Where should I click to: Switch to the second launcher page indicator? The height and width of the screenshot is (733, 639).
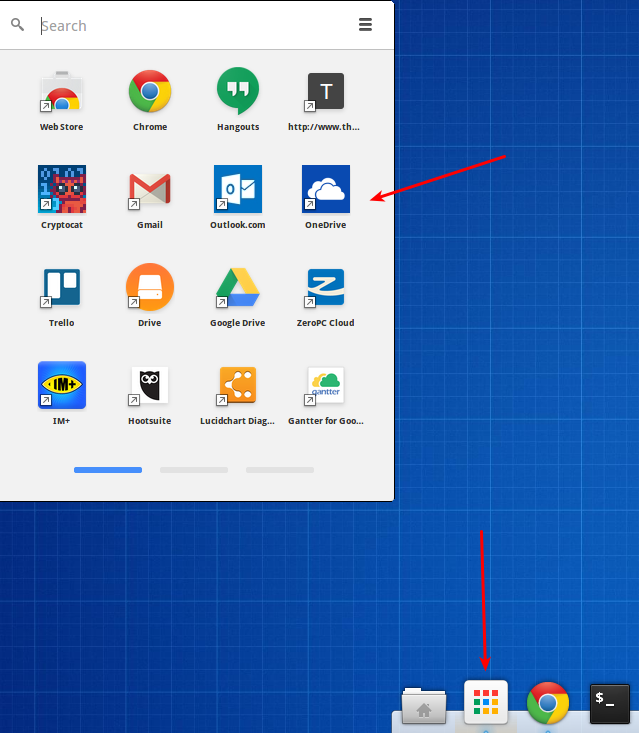[x=194, y=470]
